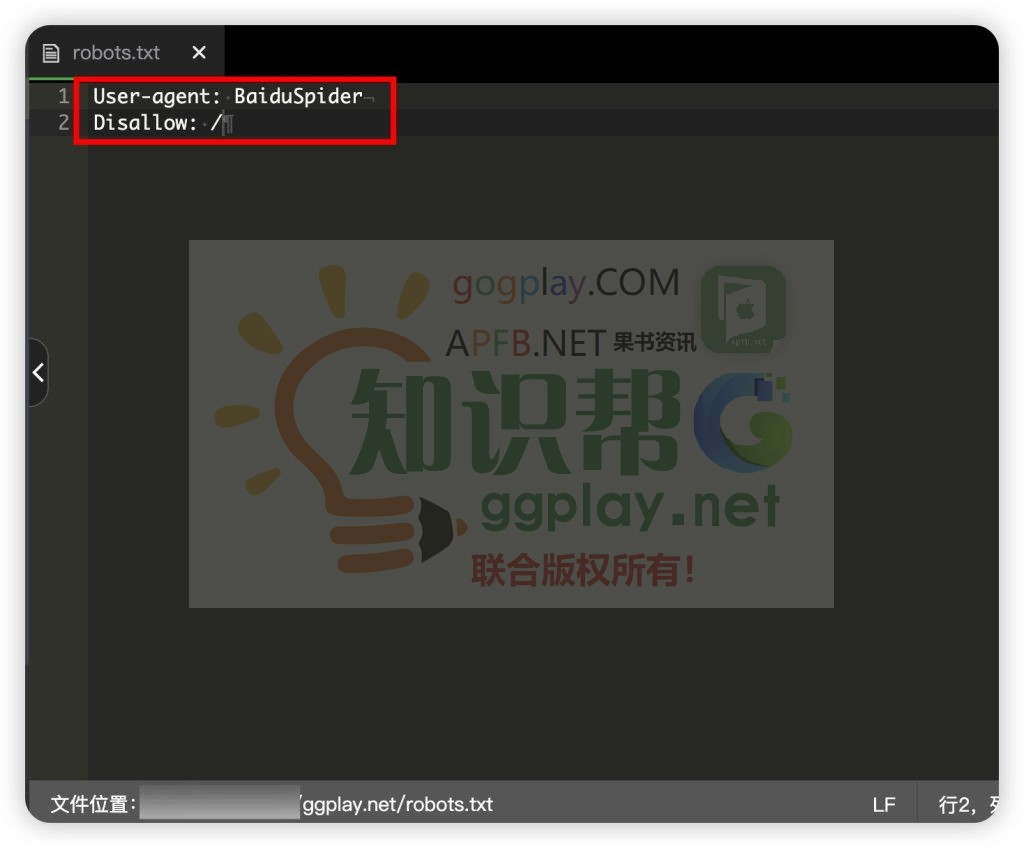Switch to the robots.txt tab
This screenshot has width=1024, height=848.
click(x=116, y=53)
